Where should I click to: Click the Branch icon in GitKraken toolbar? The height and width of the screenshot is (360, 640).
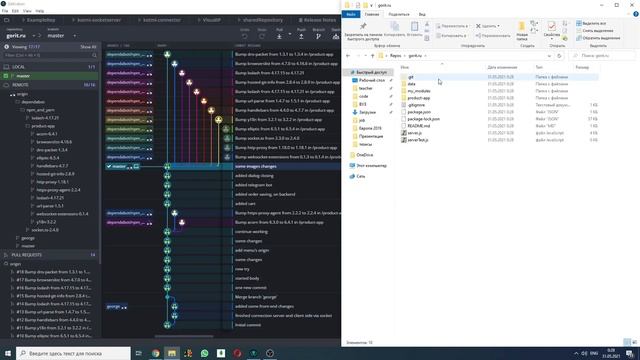pyautogui.click(x=318, y=36)
